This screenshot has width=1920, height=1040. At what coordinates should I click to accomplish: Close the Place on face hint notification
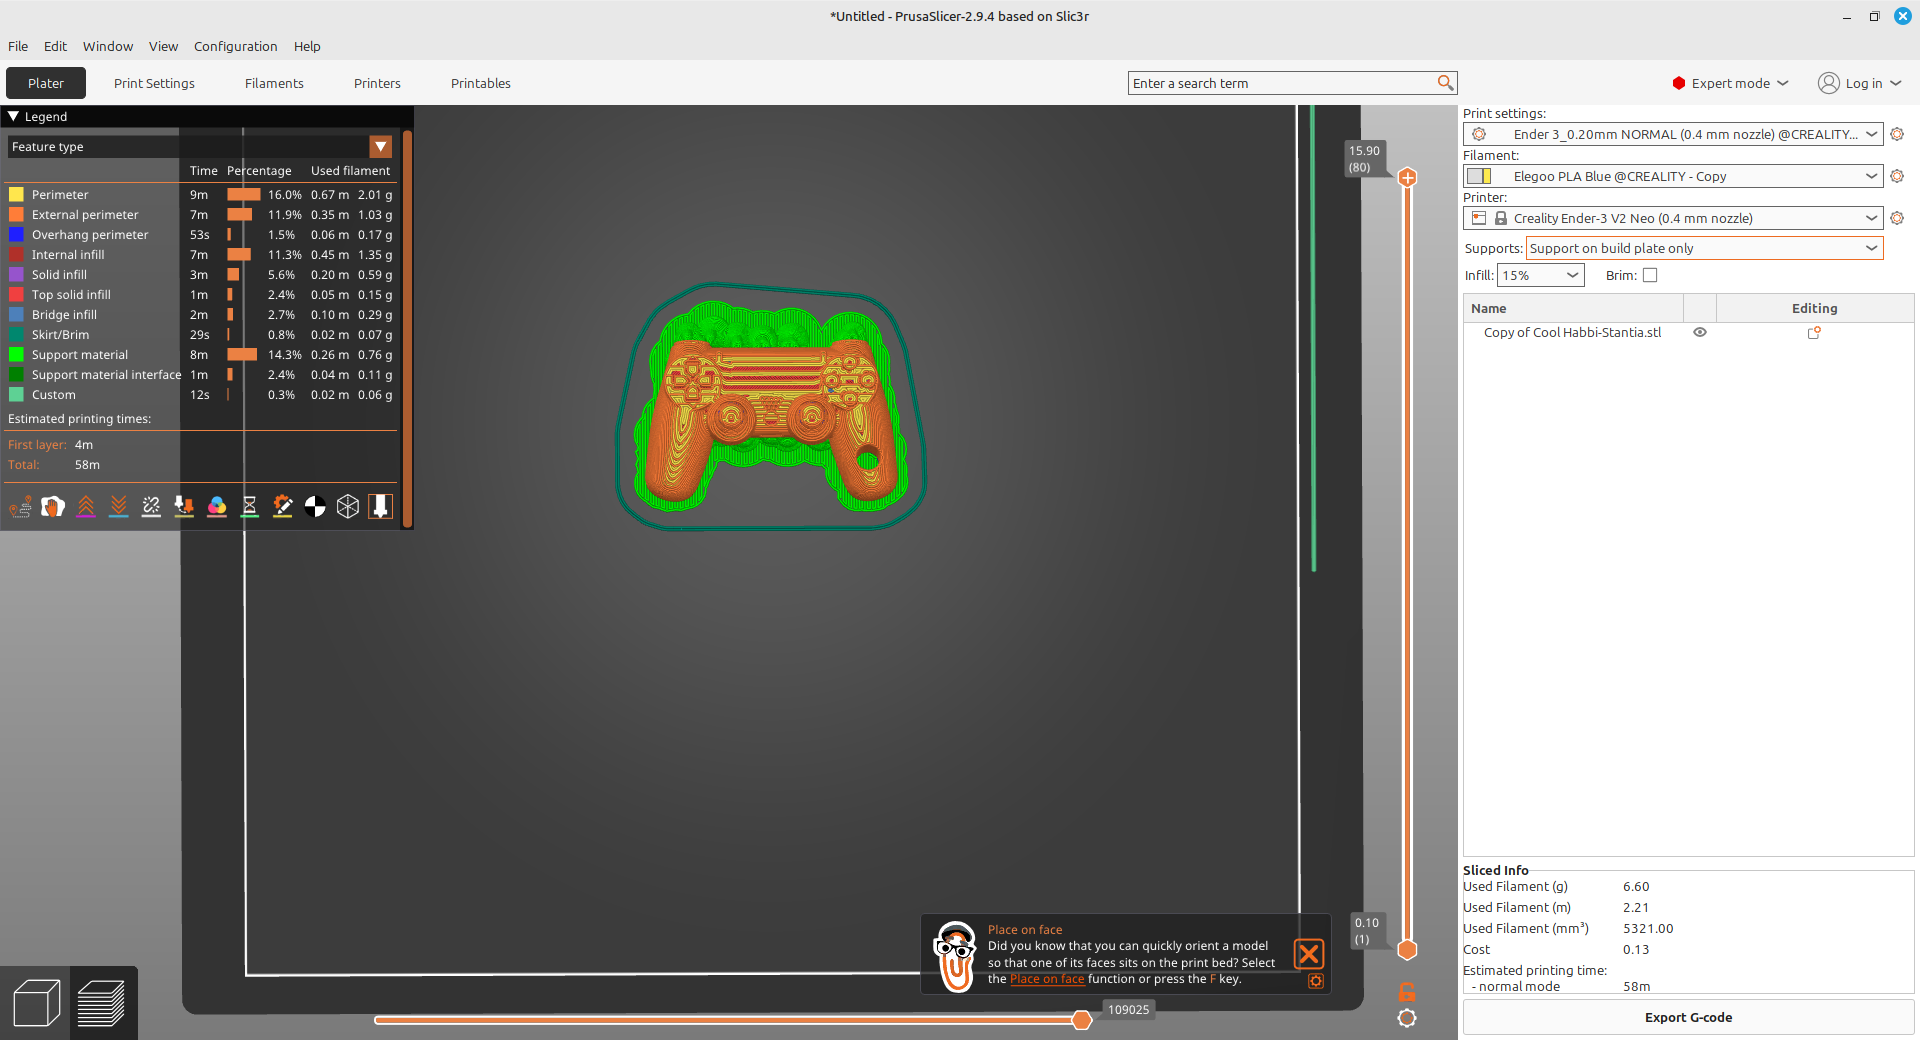point(1309,954)
